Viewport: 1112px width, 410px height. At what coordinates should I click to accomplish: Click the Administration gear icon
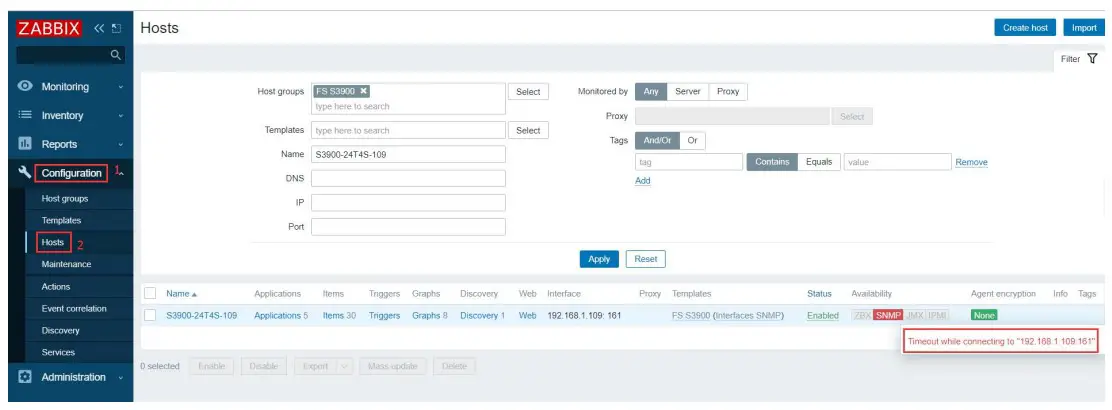[26, 377]
